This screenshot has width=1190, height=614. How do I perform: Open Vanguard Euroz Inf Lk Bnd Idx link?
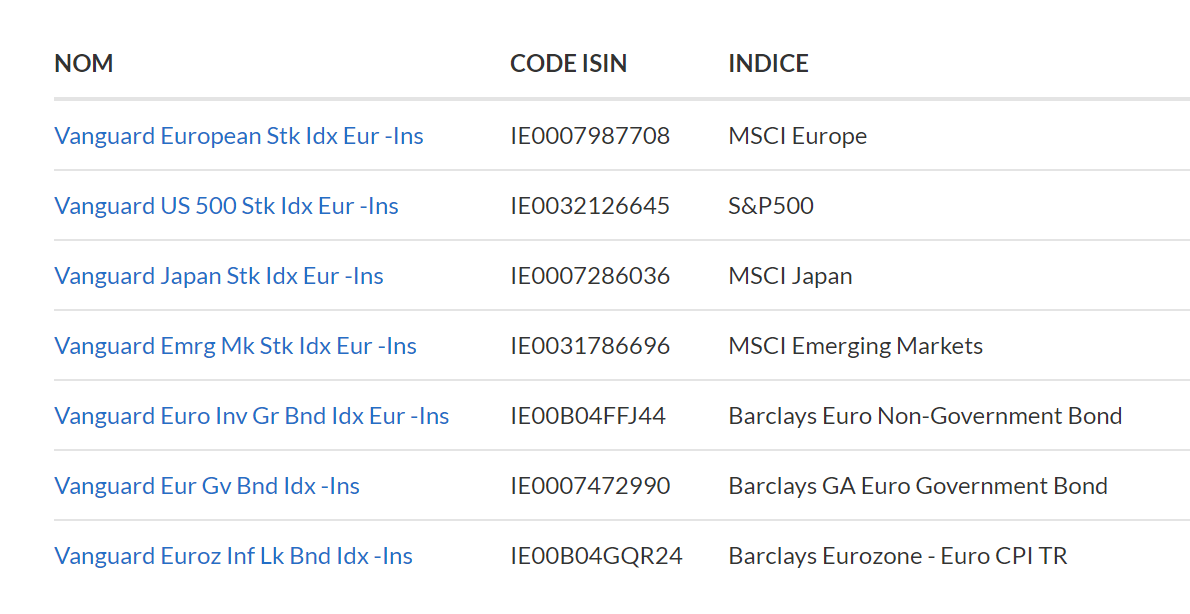(233, 556)
